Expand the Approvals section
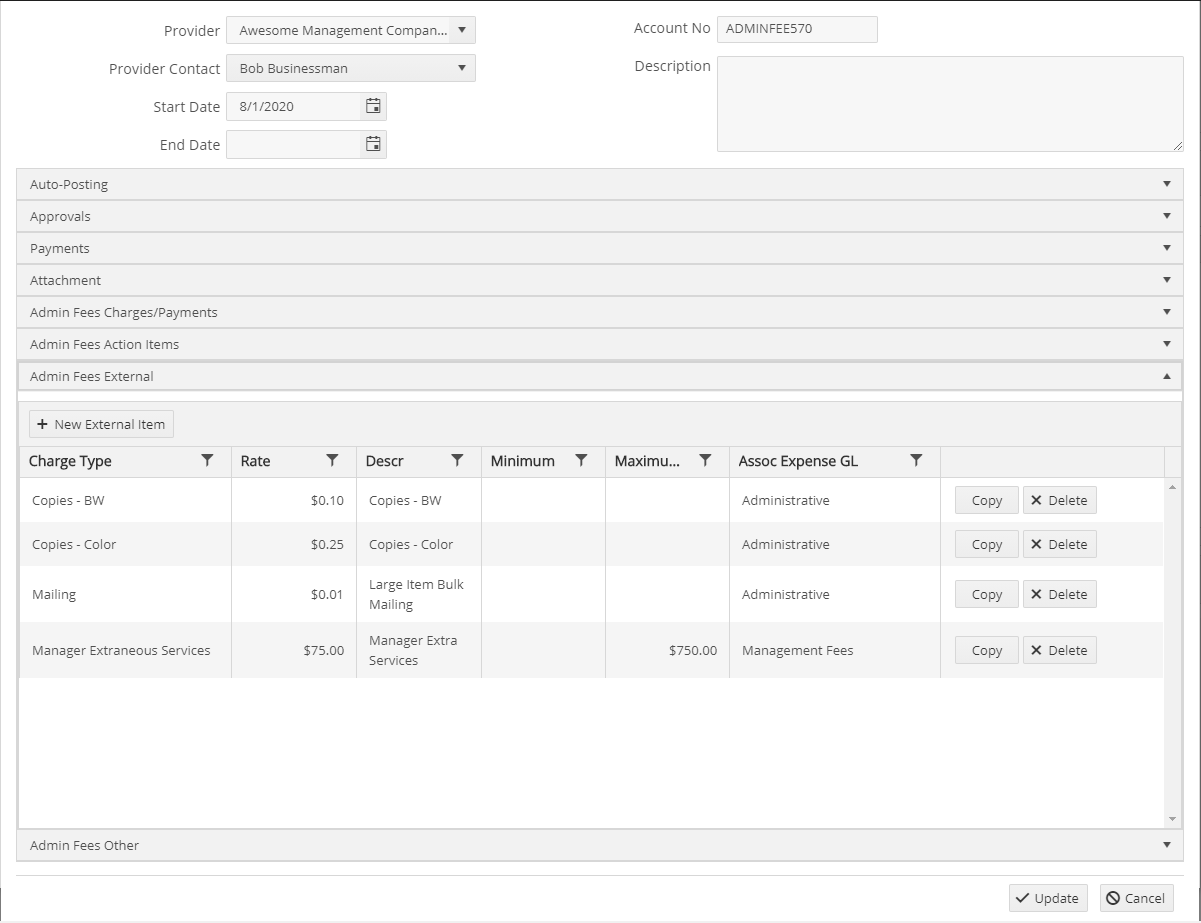This screenshot has height=923, width=1201. pos(600,216)
